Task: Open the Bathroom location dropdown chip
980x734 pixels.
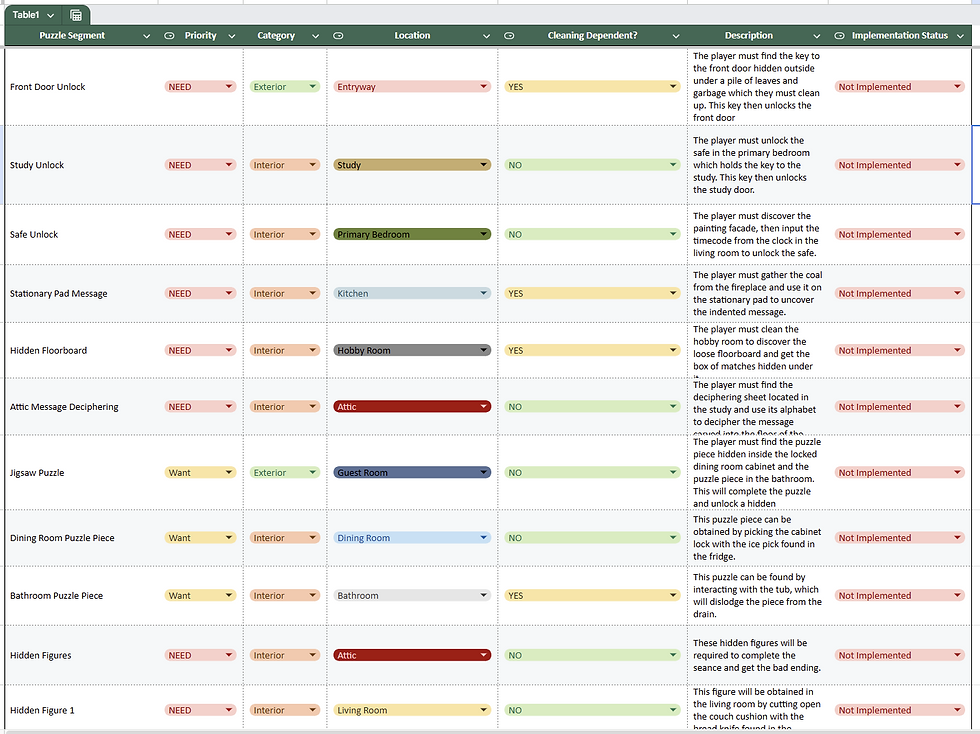Action: point(412,596)
